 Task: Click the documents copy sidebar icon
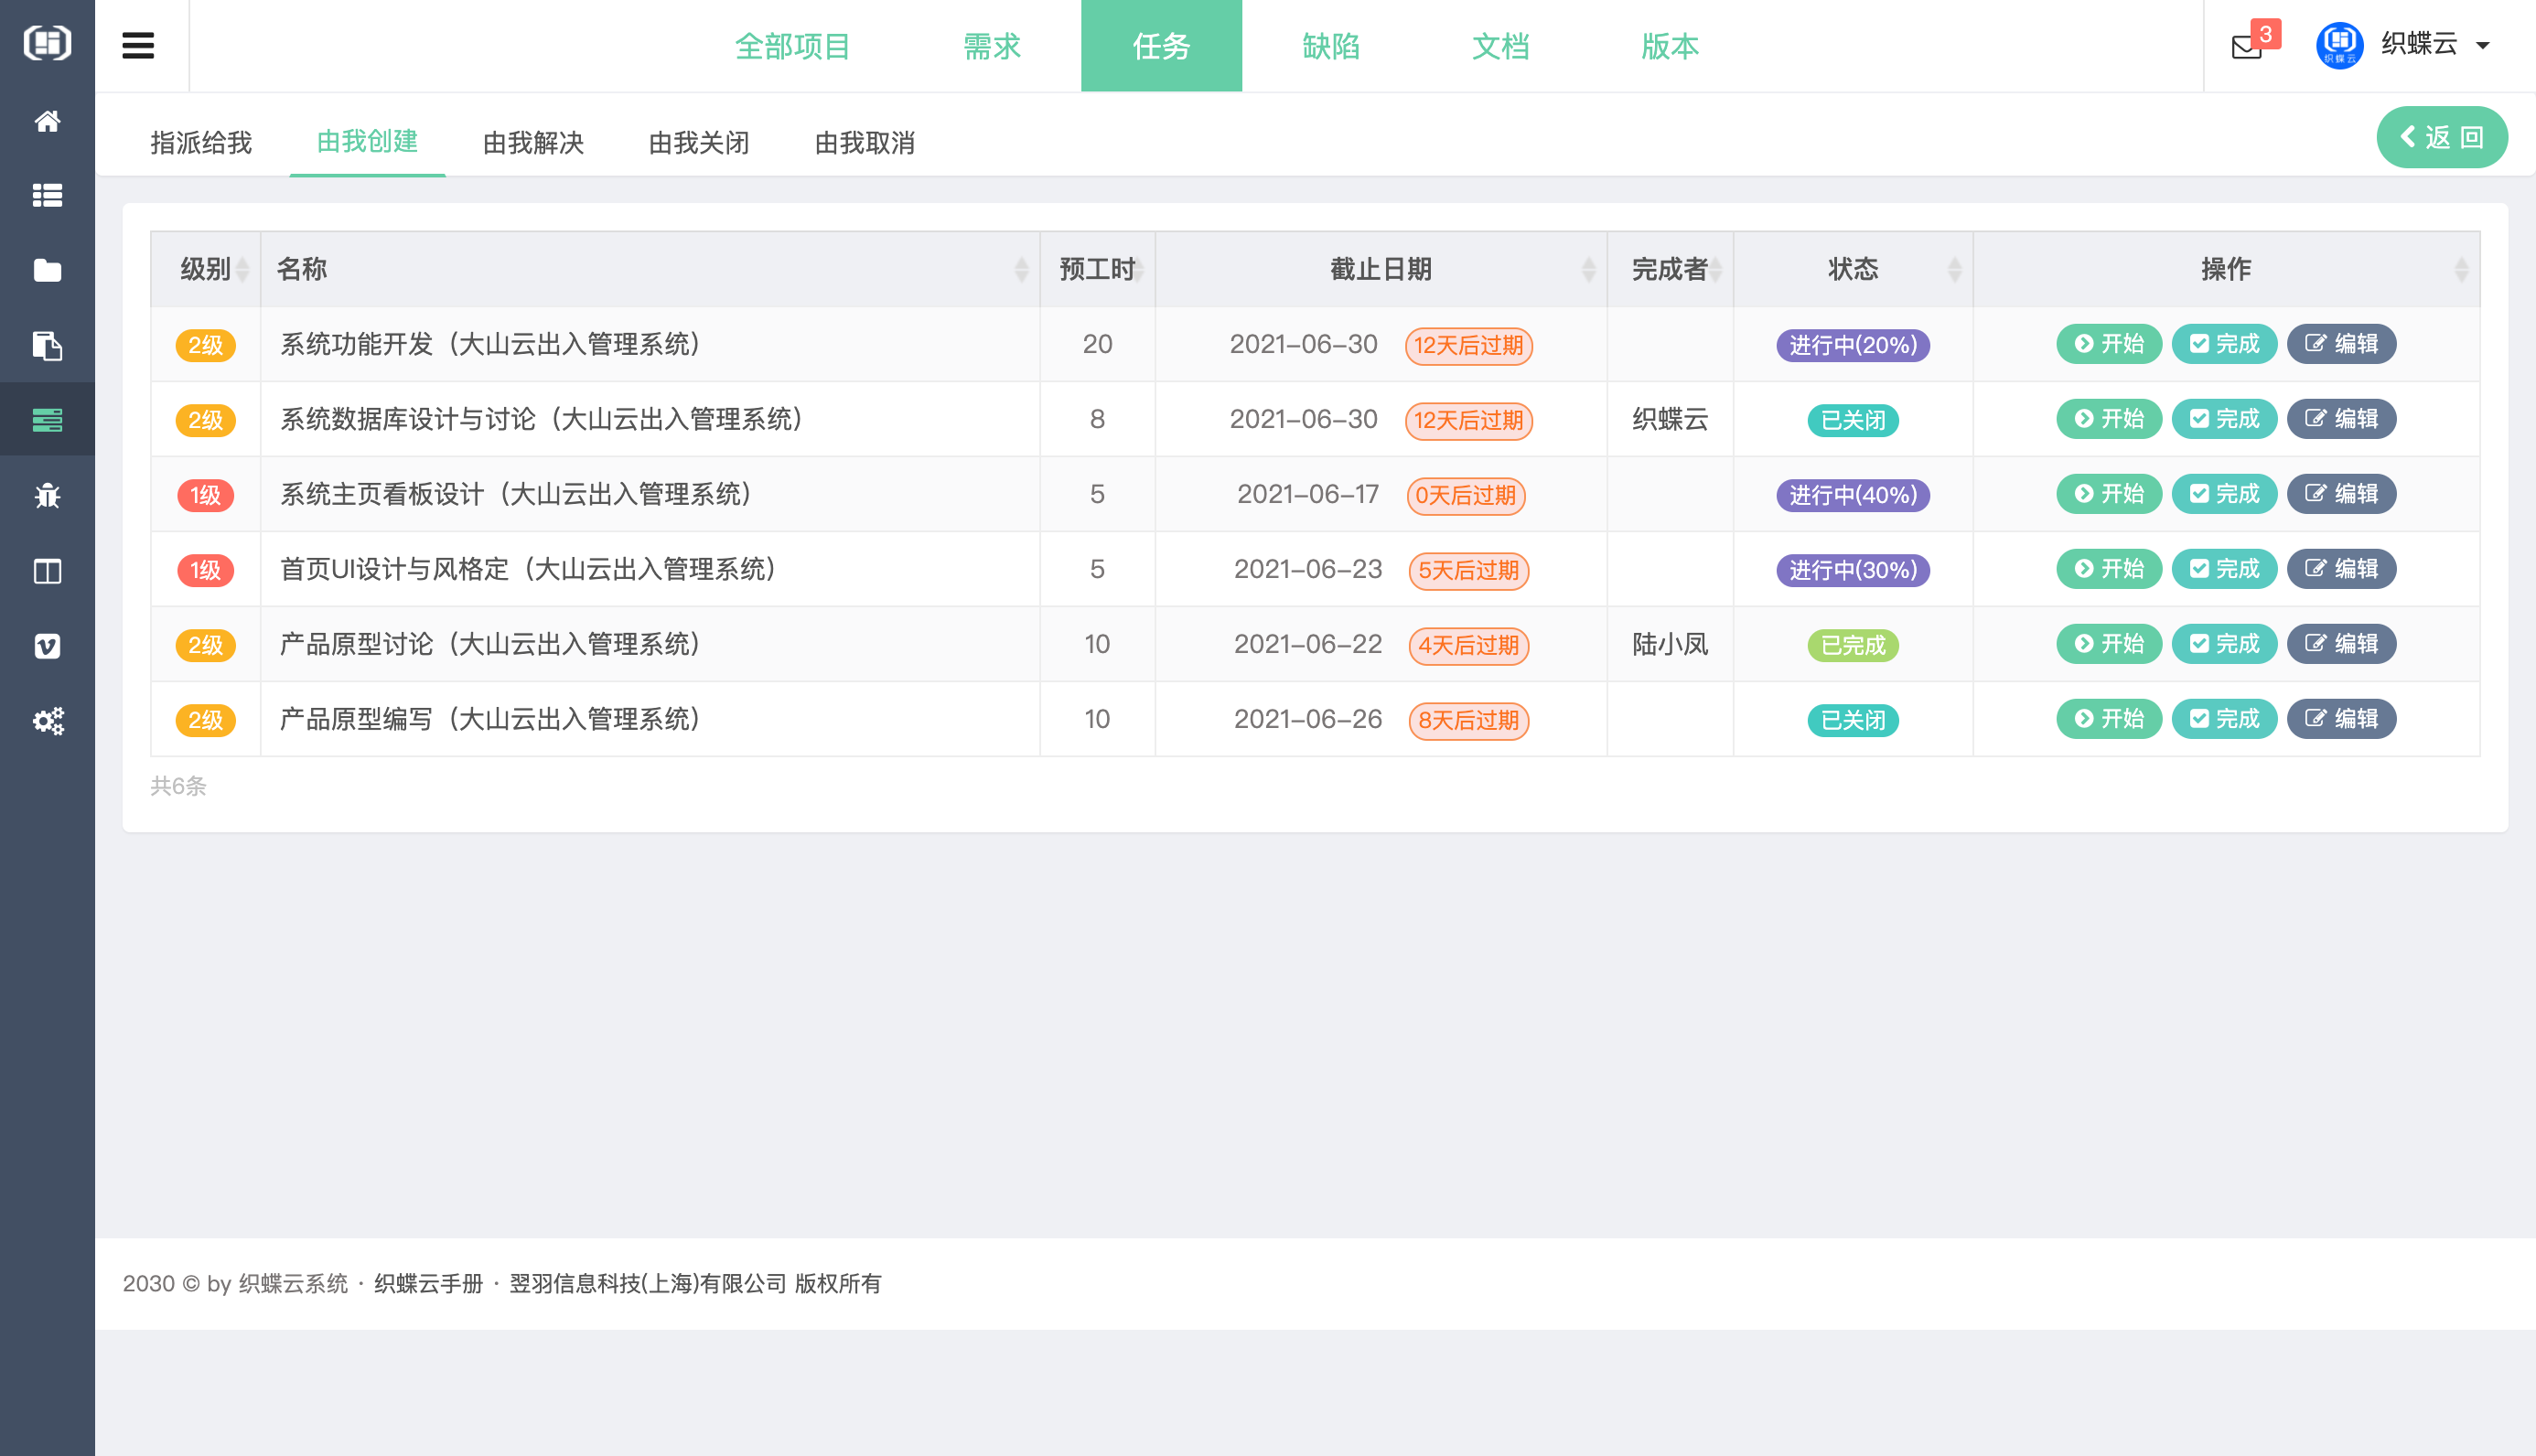47,346
